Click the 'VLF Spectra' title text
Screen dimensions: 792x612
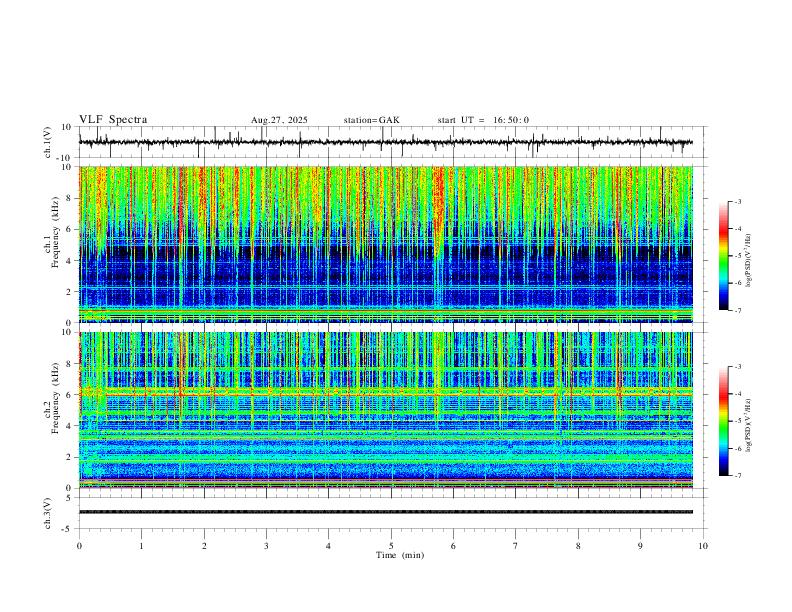[x=113, y=120]
